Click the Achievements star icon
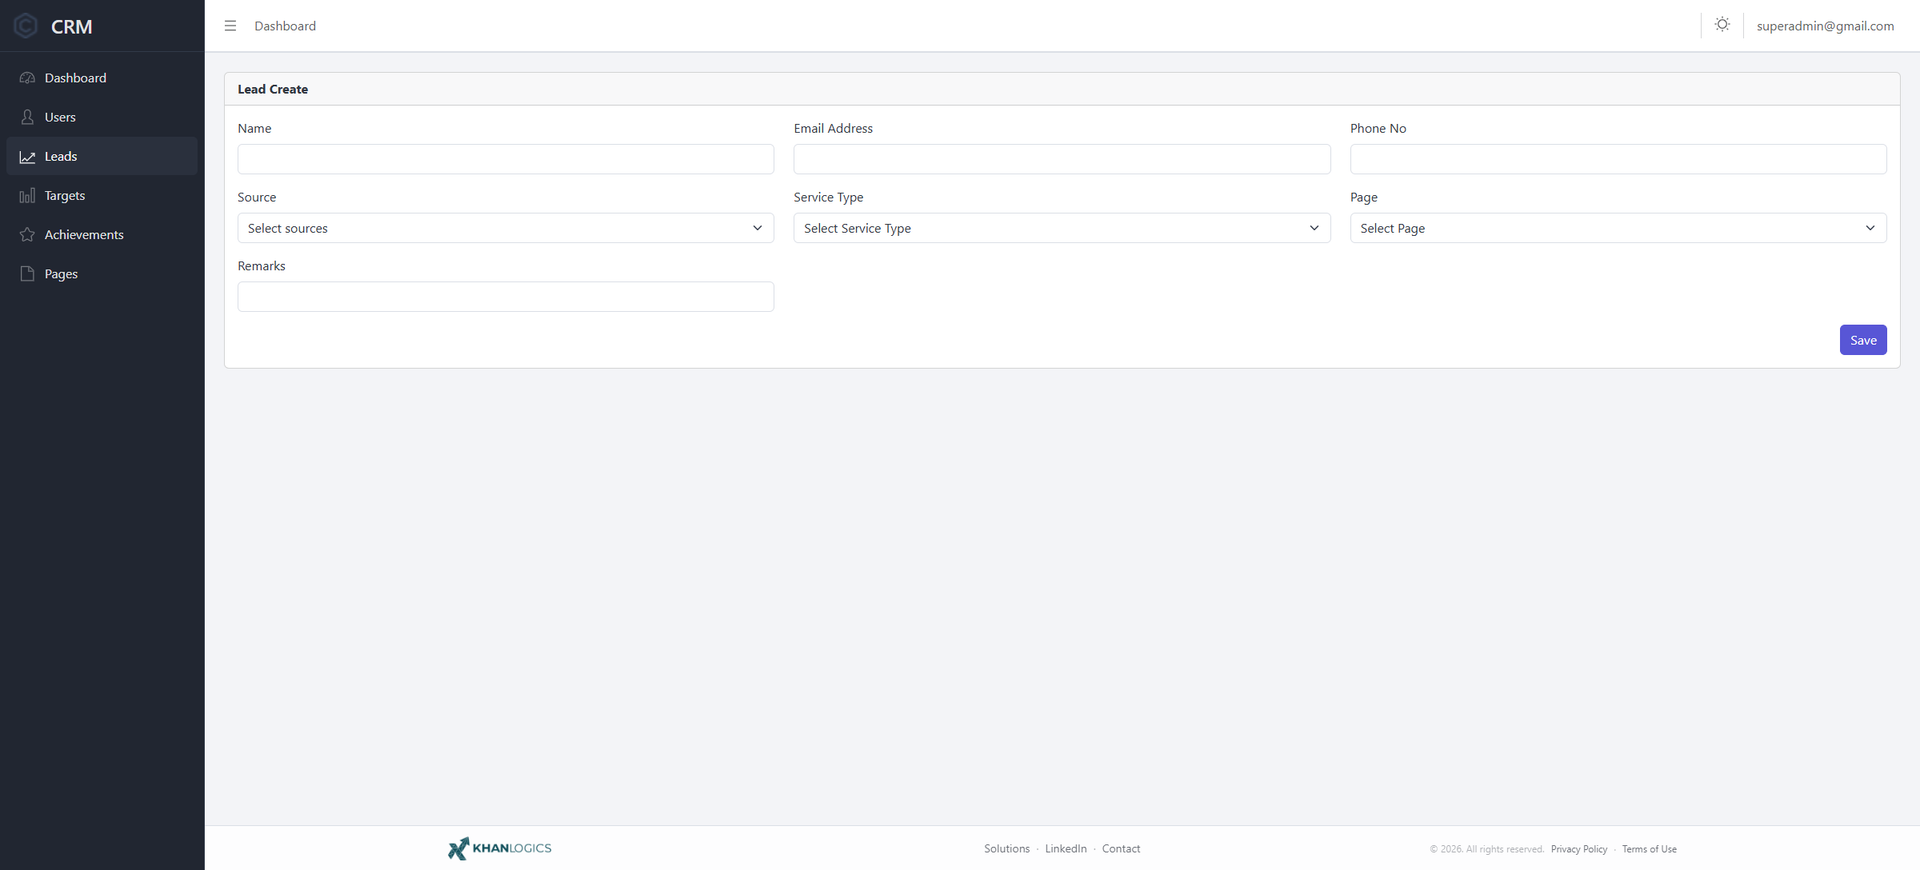 tap(27, 235)
